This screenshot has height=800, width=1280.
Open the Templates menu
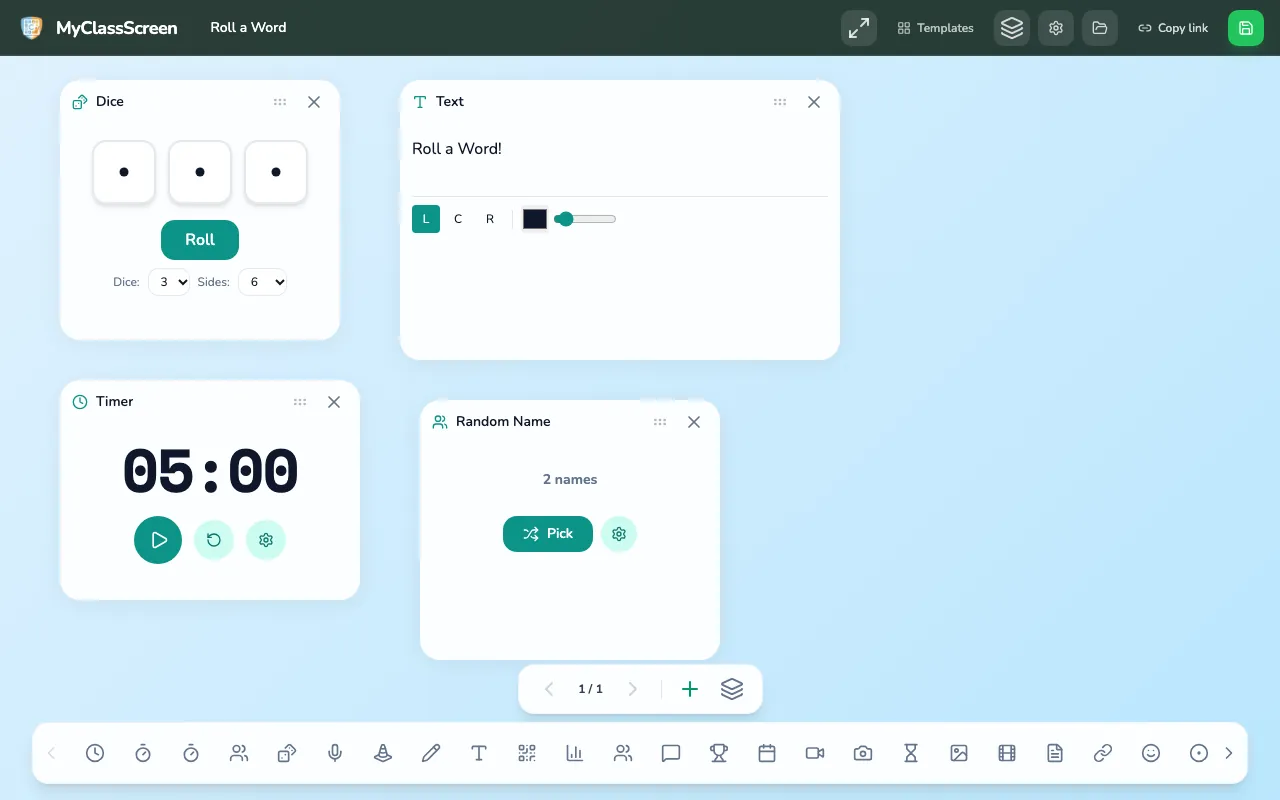click(936, 28)
